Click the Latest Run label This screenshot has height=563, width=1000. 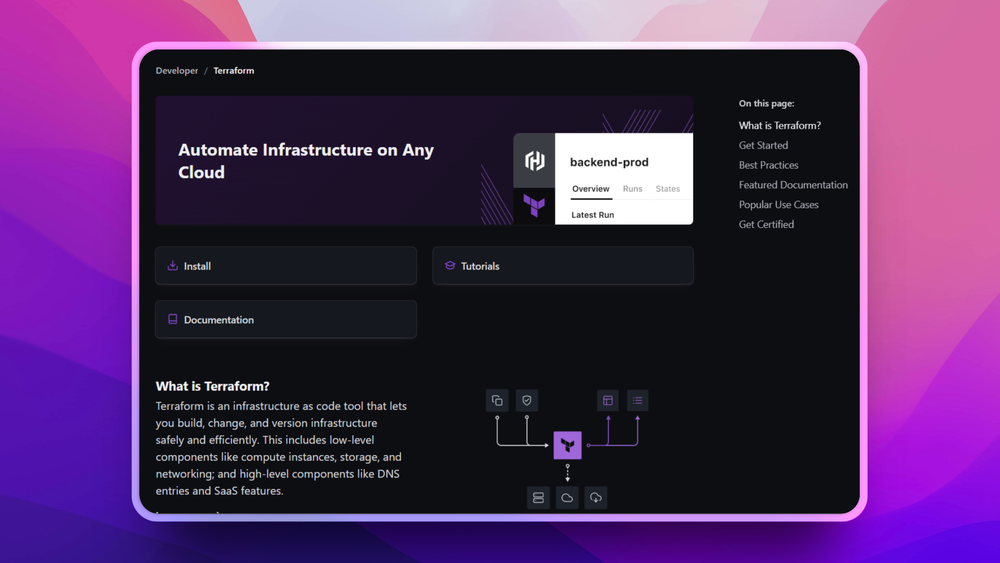click(x=592, y=215)
